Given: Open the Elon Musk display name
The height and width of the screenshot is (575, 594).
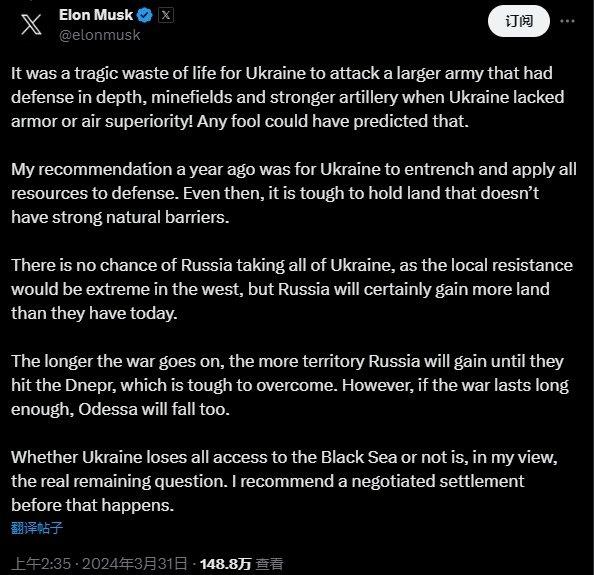Looking at the screenshot, I should [96, 15].
